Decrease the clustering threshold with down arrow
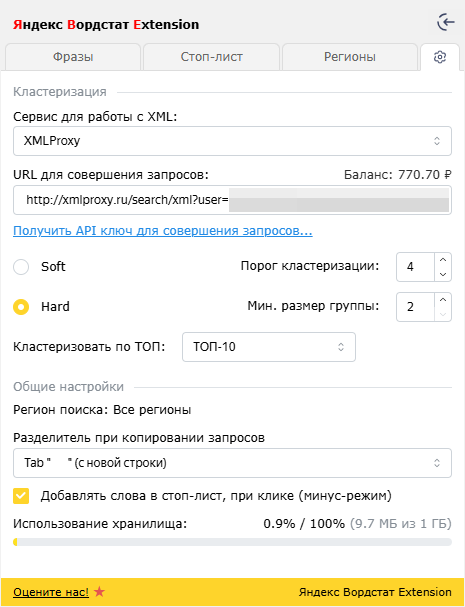Screen dimensions: 465x607 coord(443,274)
